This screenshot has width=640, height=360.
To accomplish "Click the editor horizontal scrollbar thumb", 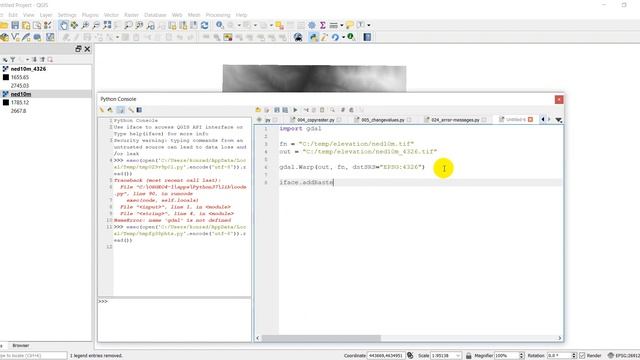I will click(x=321, y=338).
